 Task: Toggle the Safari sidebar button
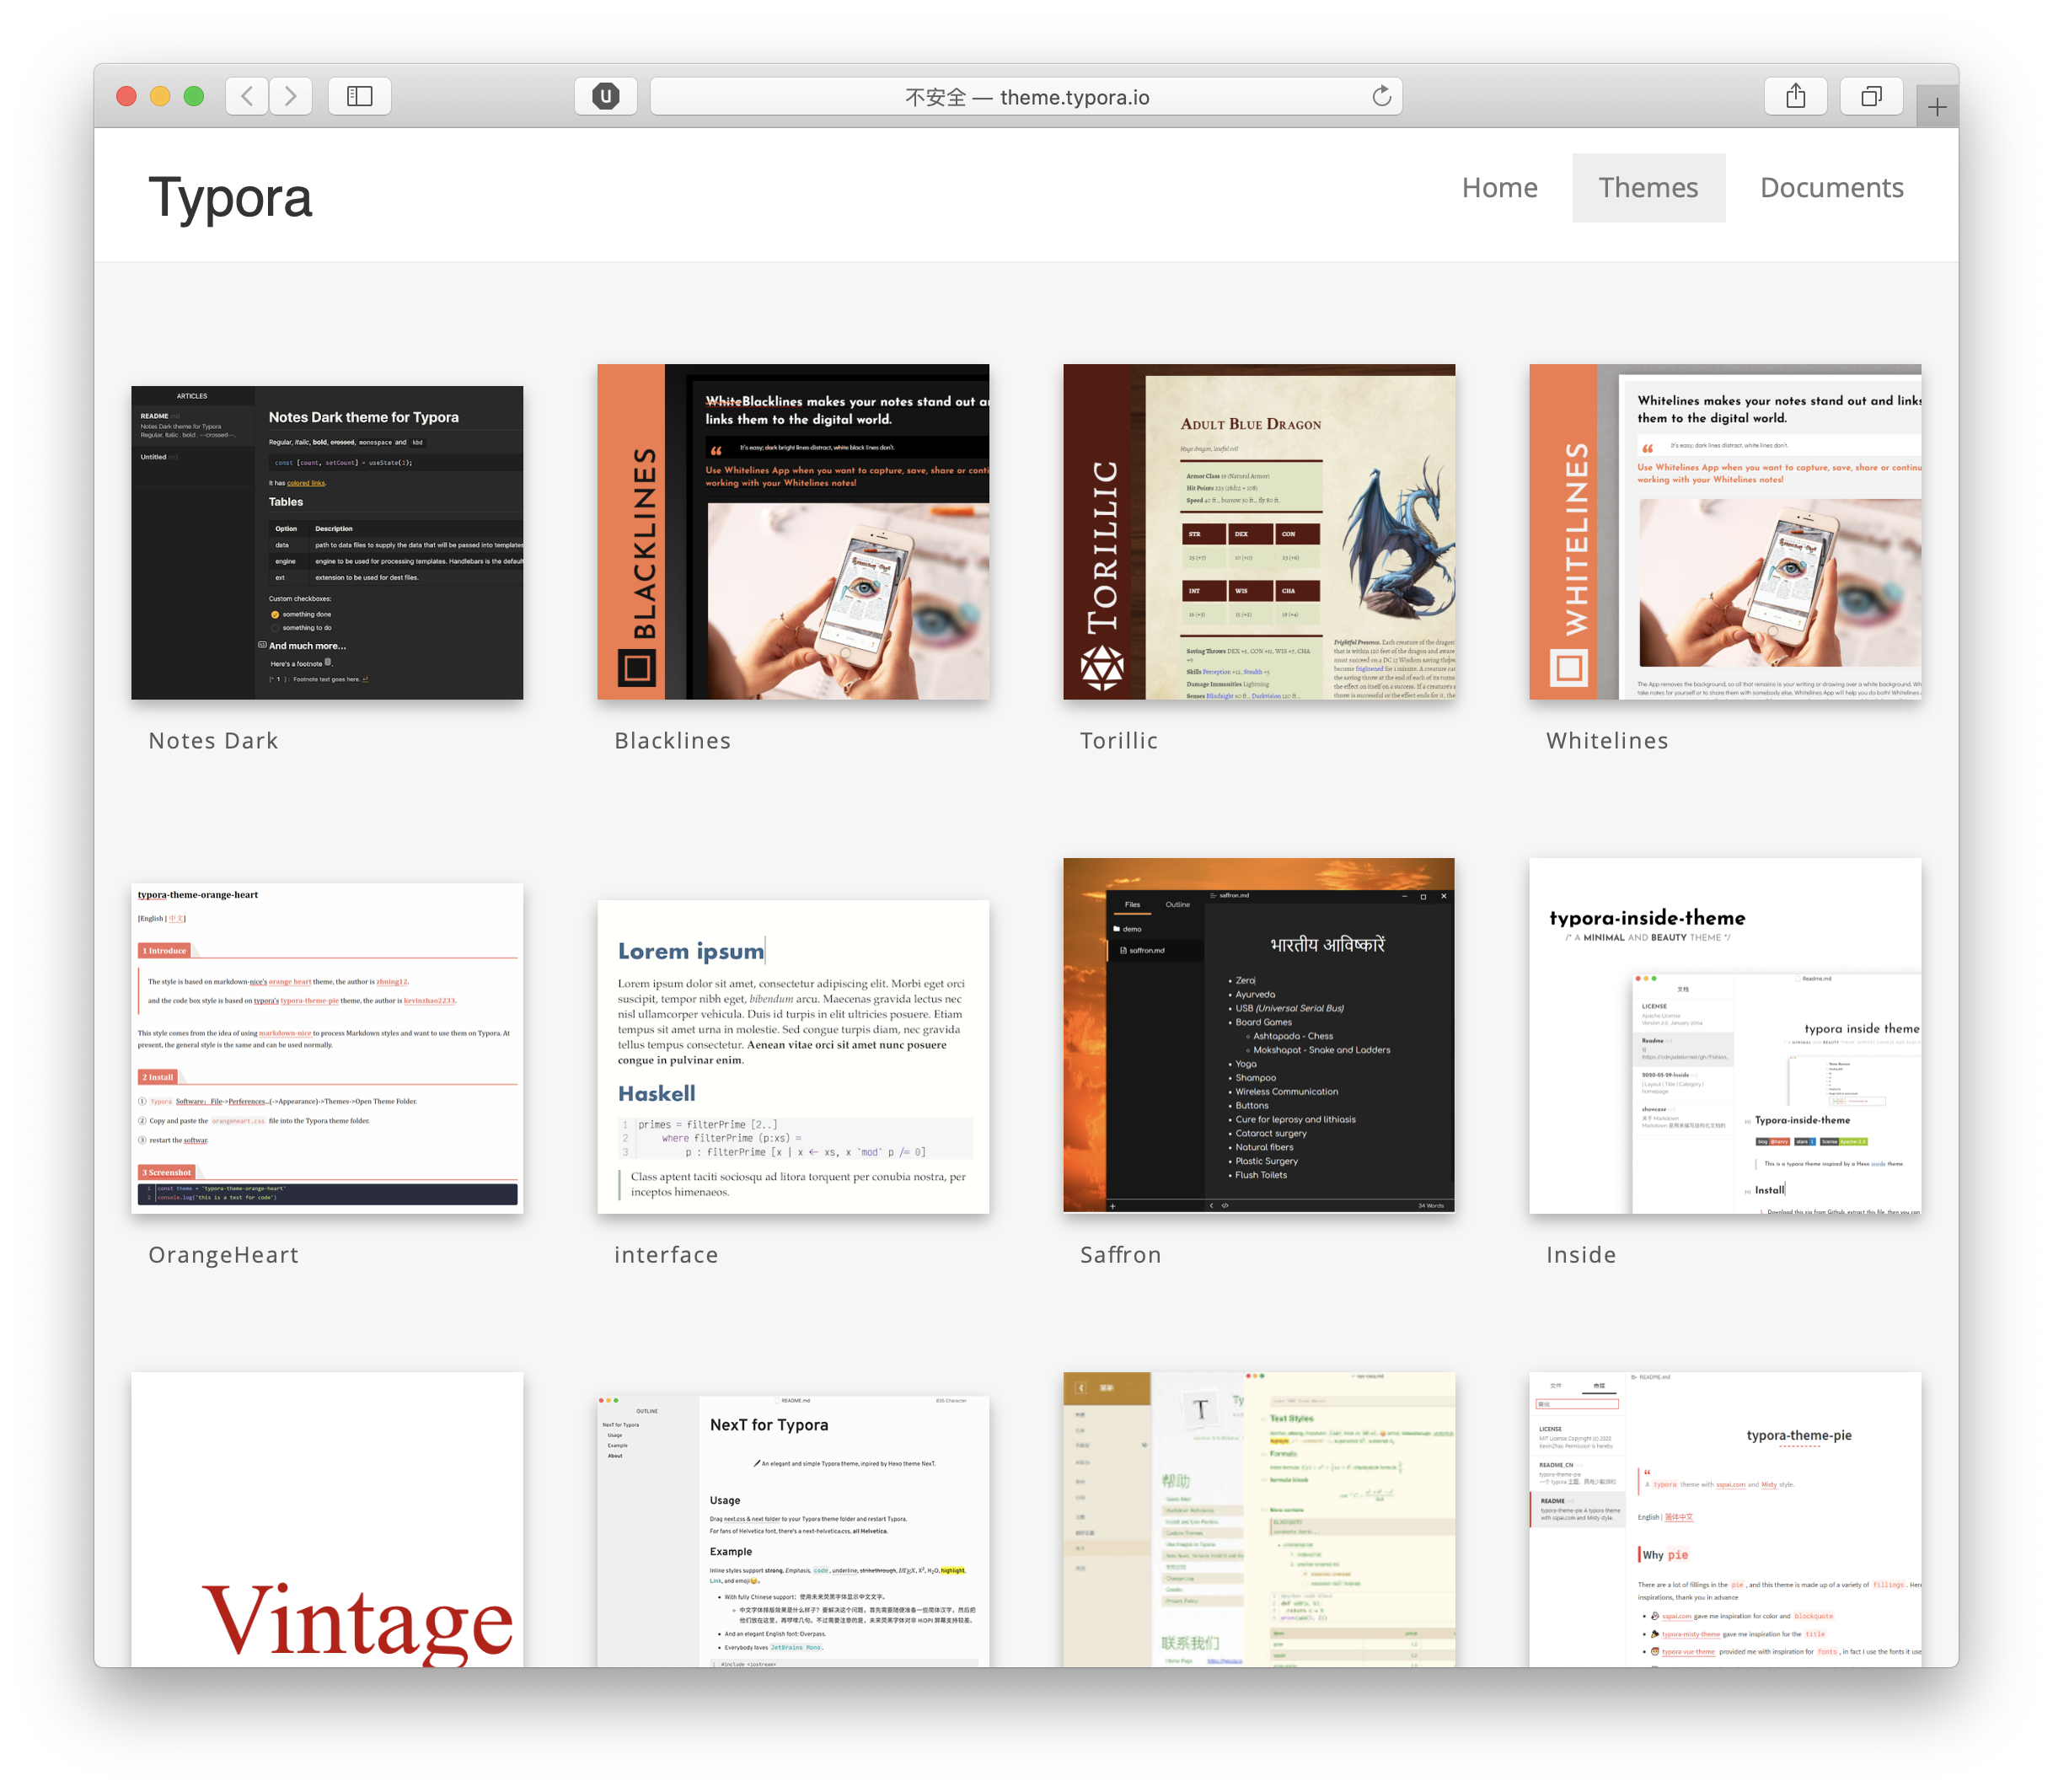click(x=359, y=96)
